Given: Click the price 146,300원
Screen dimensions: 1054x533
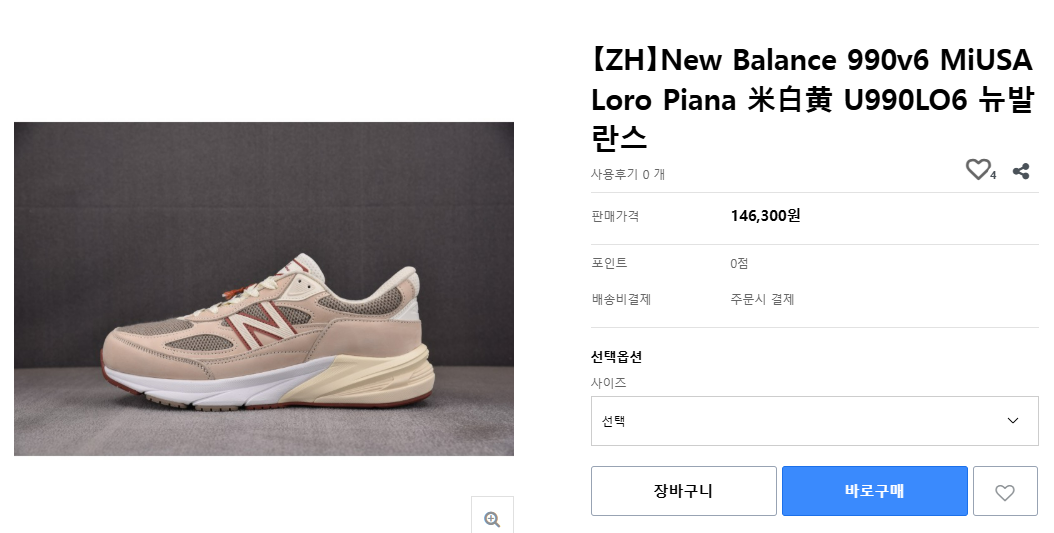Looking at the screenshot, I should click(765, 215).
